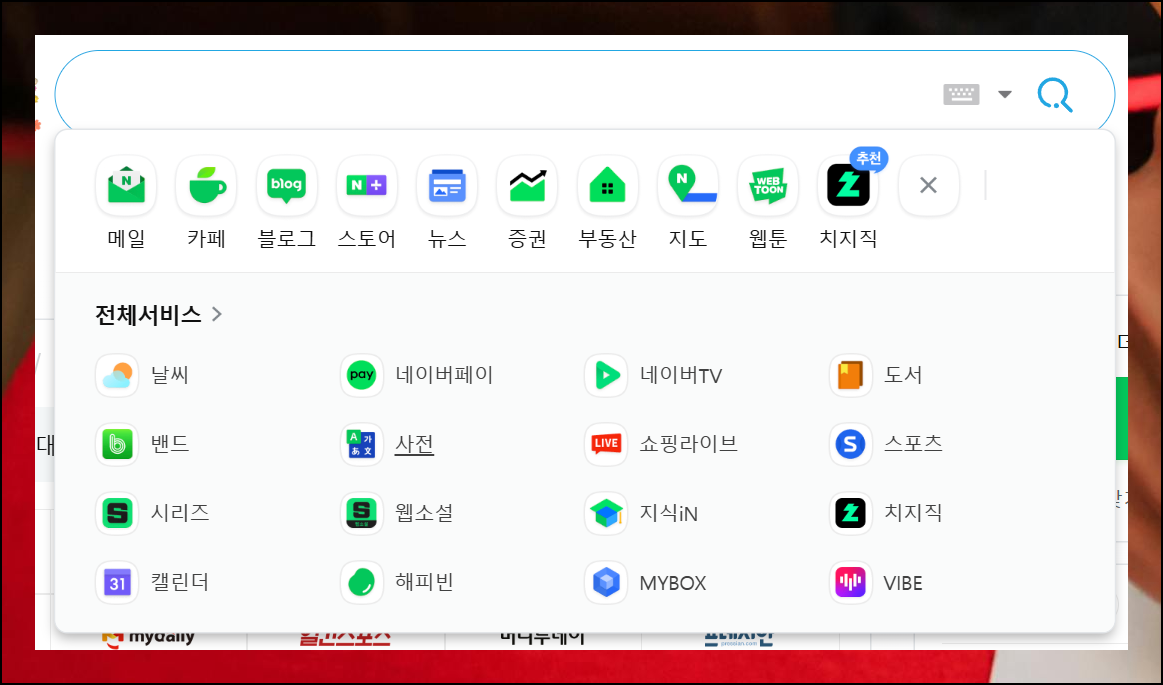Click the 웹툰 label under webtoon icon
The height and width of the screenshot is (685, 1163).
[768, 239]
